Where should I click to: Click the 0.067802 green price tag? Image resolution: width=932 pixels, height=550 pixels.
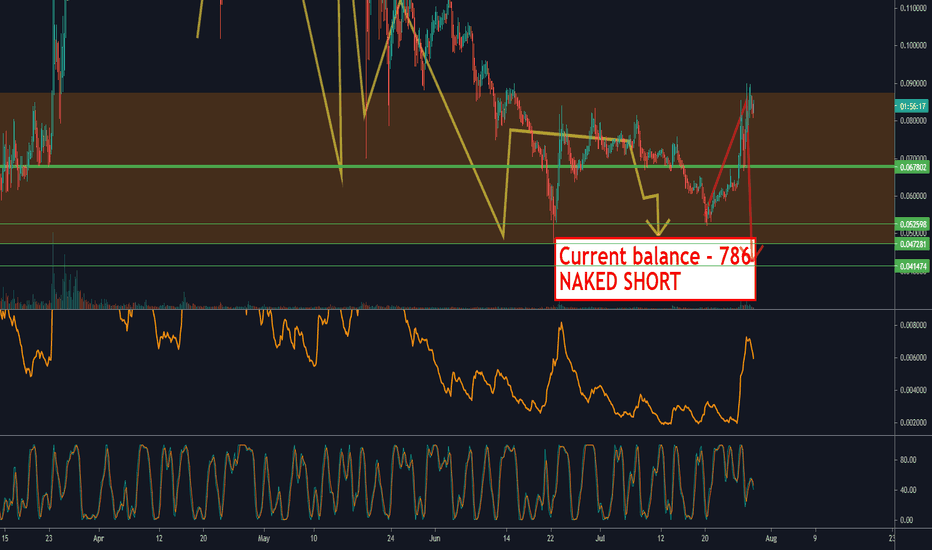[912, 168]
